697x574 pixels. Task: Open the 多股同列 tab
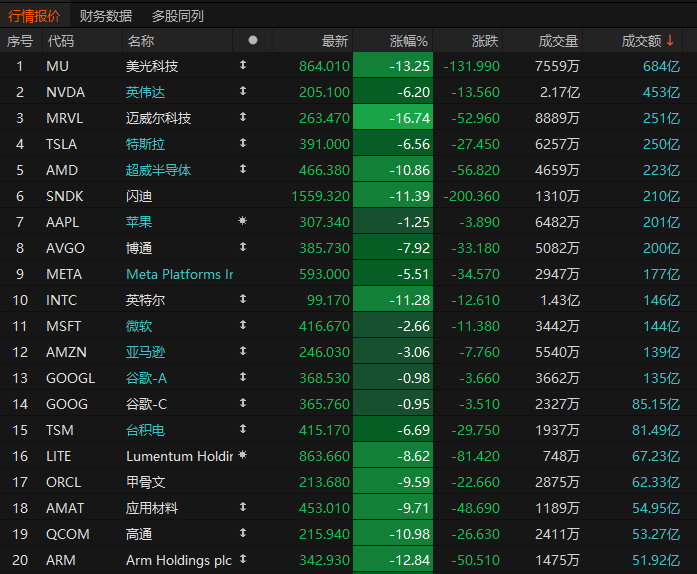pyautogui.click(x=177, y=16)
